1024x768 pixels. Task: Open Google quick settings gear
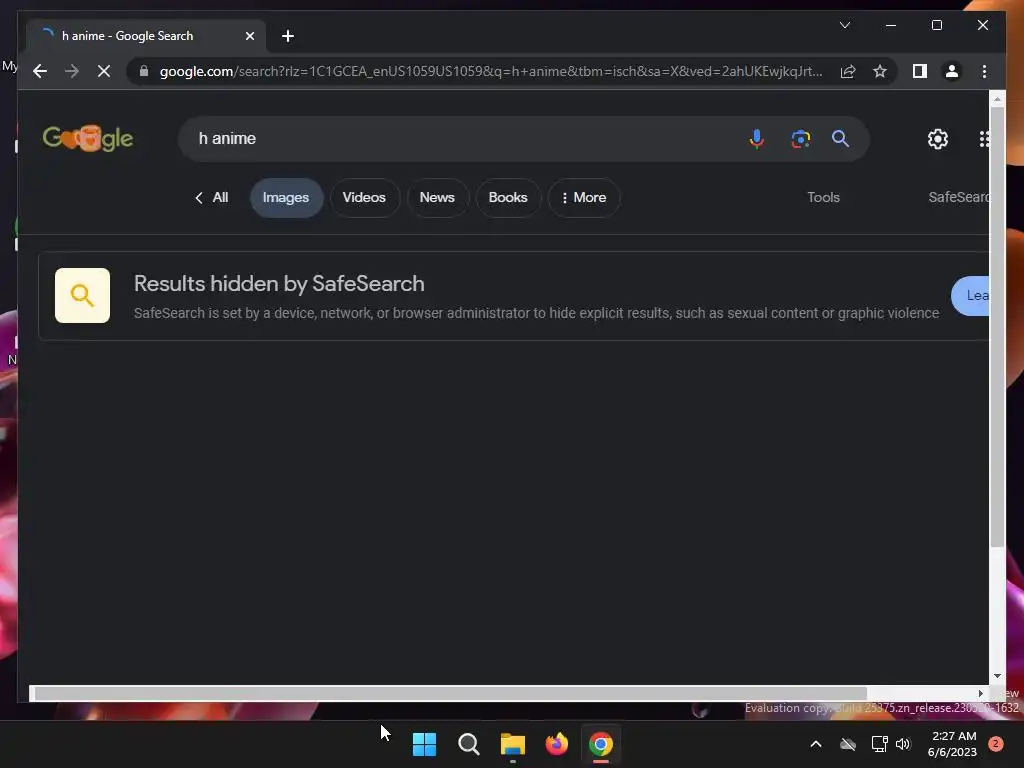[938, 138]
